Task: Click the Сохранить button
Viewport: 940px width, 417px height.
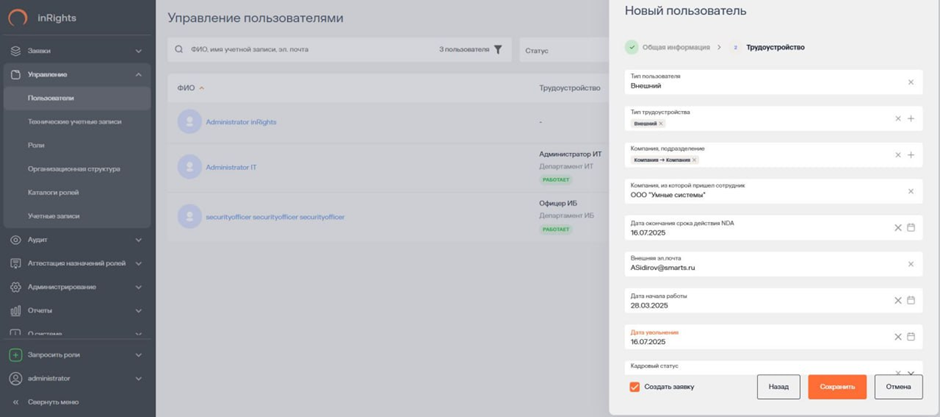Action: (837, 387)
